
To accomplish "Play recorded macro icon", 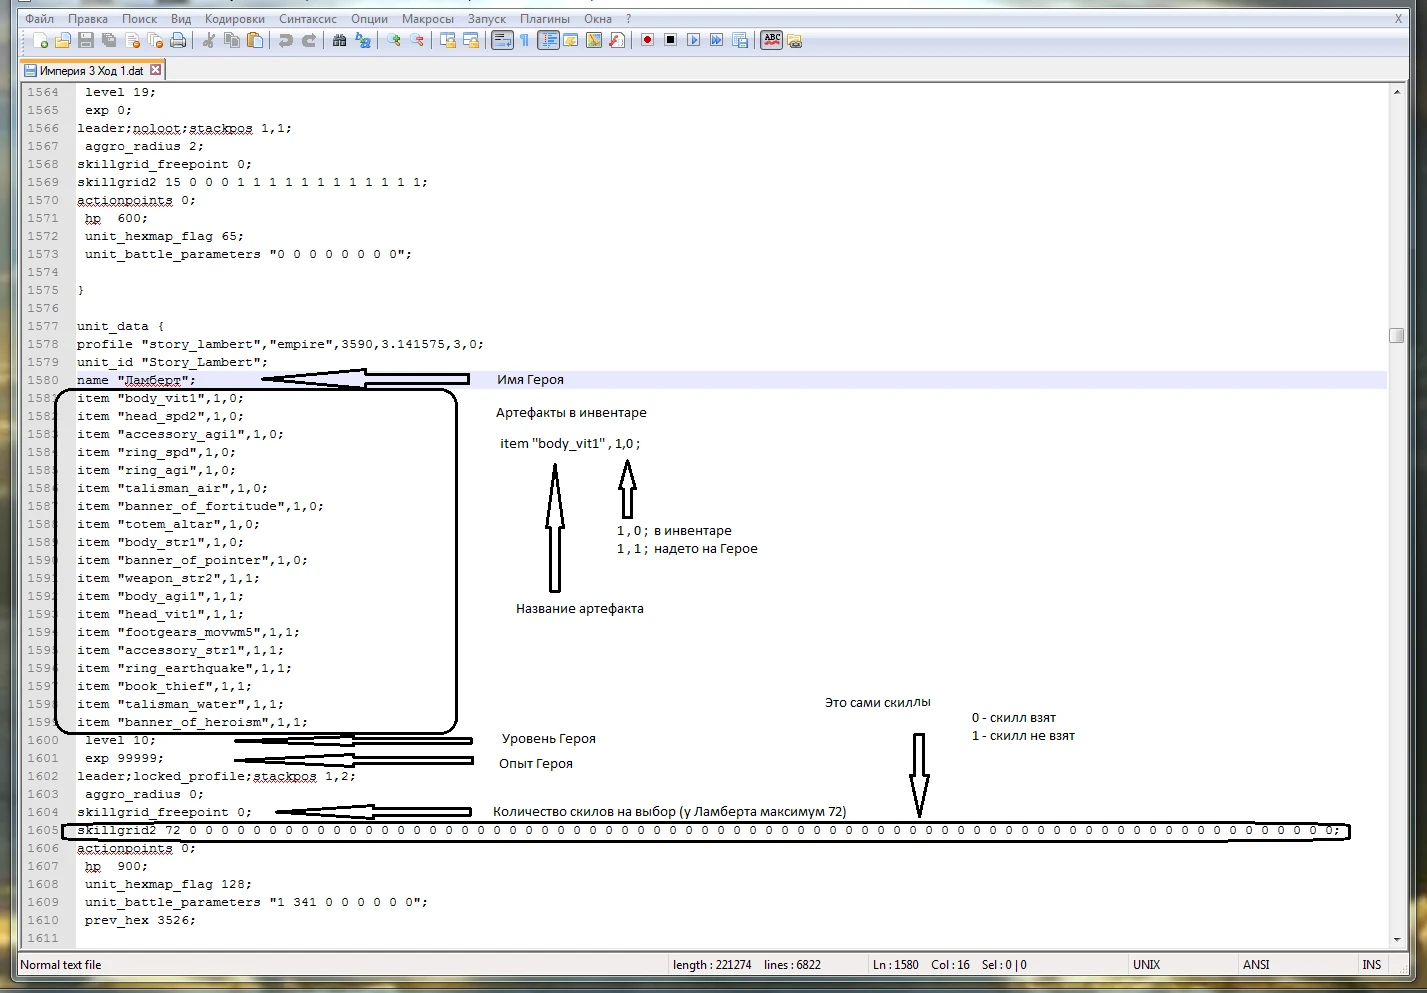I will tap(693, 41).
